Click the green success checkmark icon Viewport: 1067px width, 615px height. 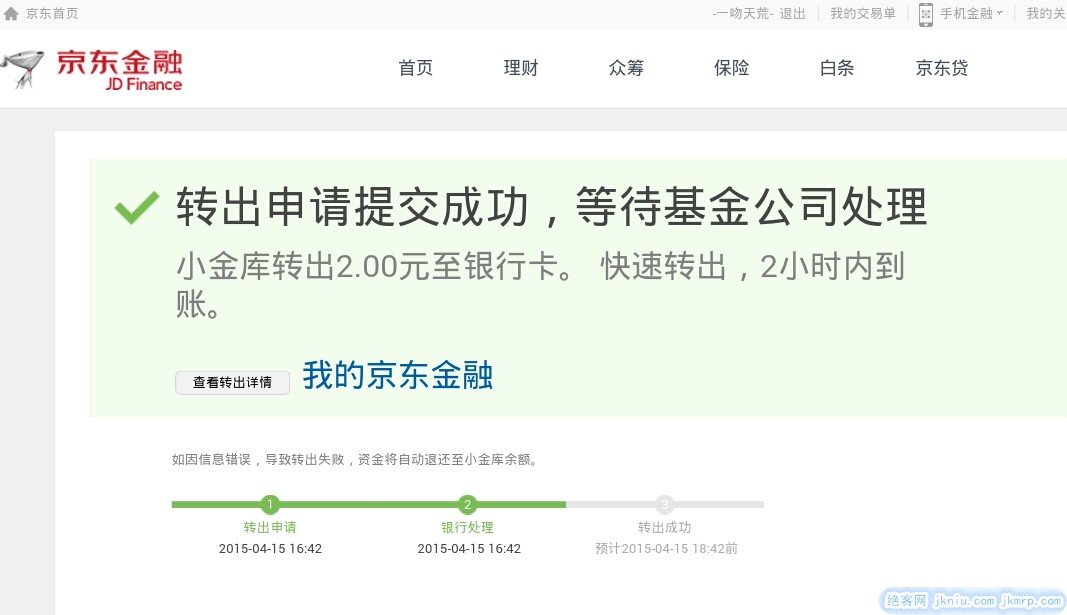[136, 208]
